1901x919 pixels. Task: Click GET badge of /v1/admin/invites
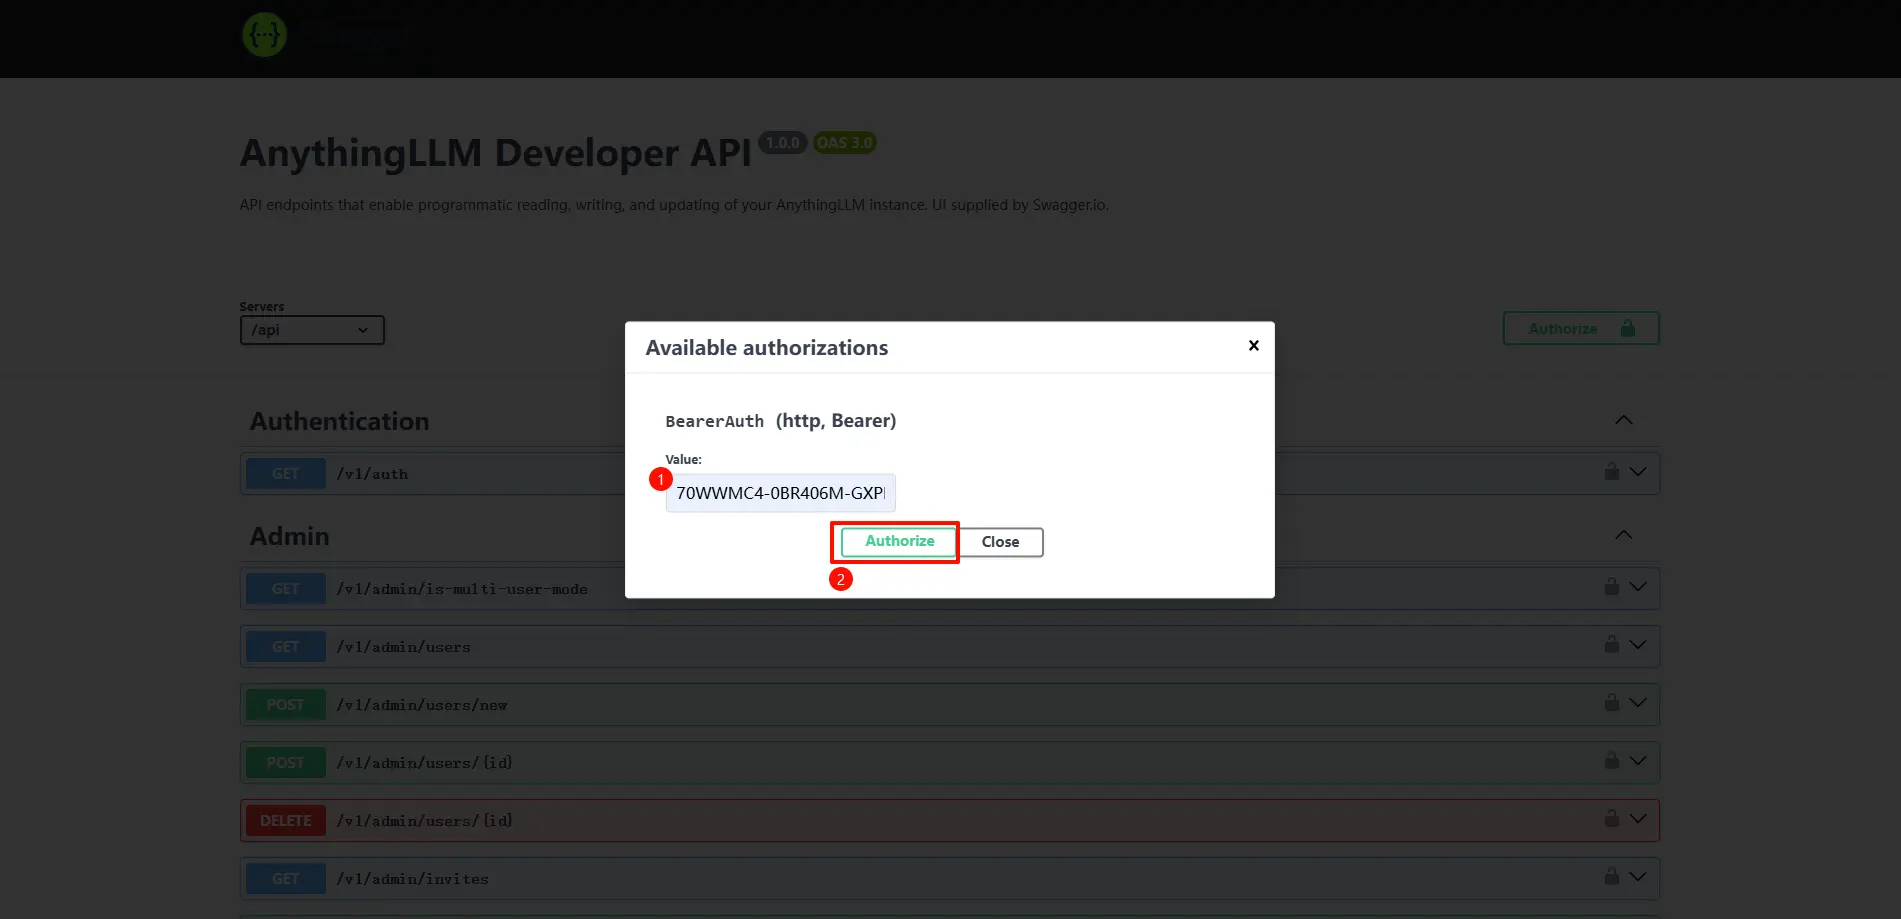(286, 879)
